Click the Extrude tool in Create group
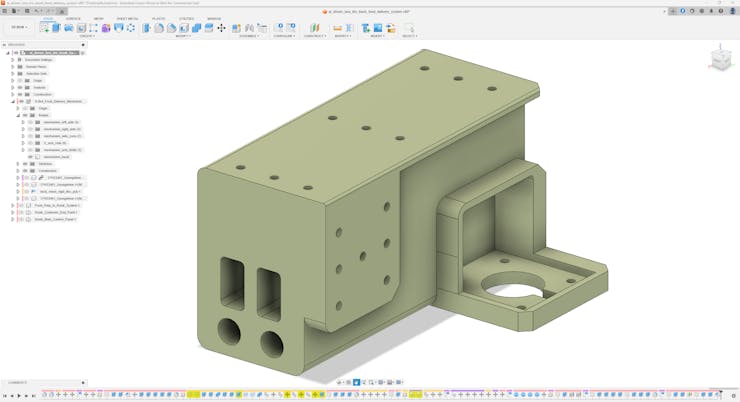Image resolution: width=740 pixels, height=402 pixels. (57, 28)
